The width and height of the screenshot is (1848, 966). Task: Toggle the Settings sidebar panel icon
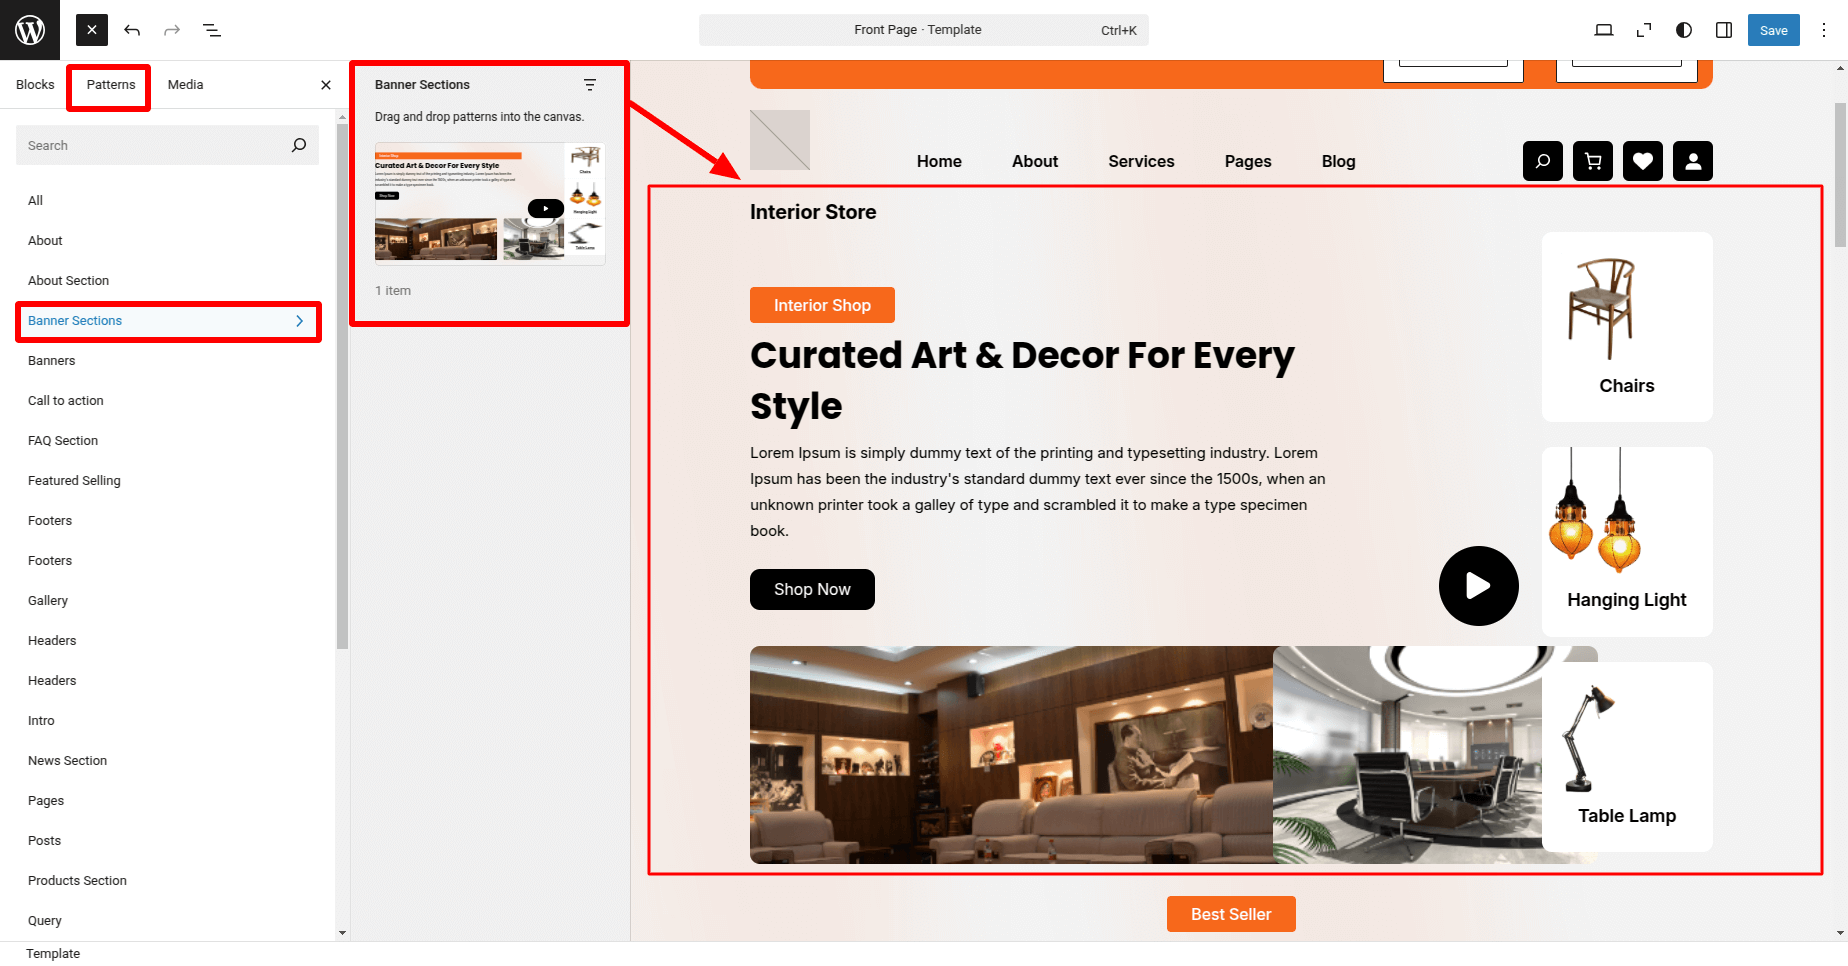coord(1724,30)
